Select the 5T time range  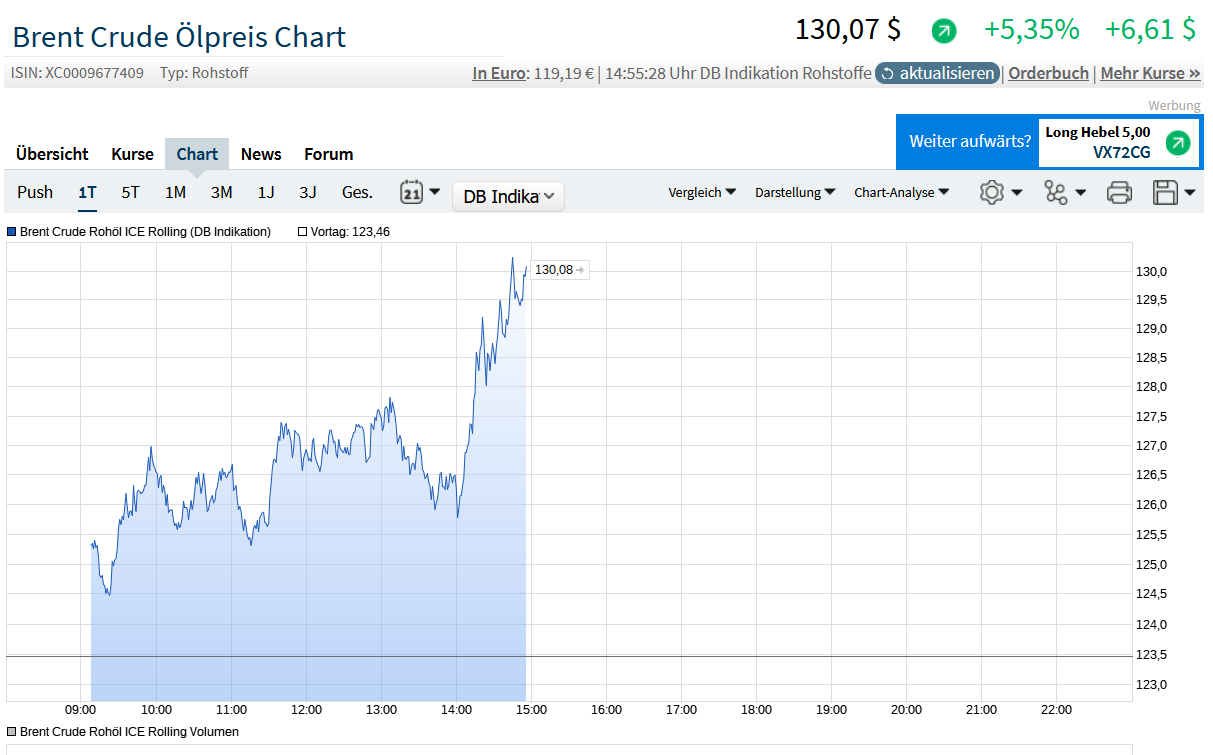click(131, 192)
